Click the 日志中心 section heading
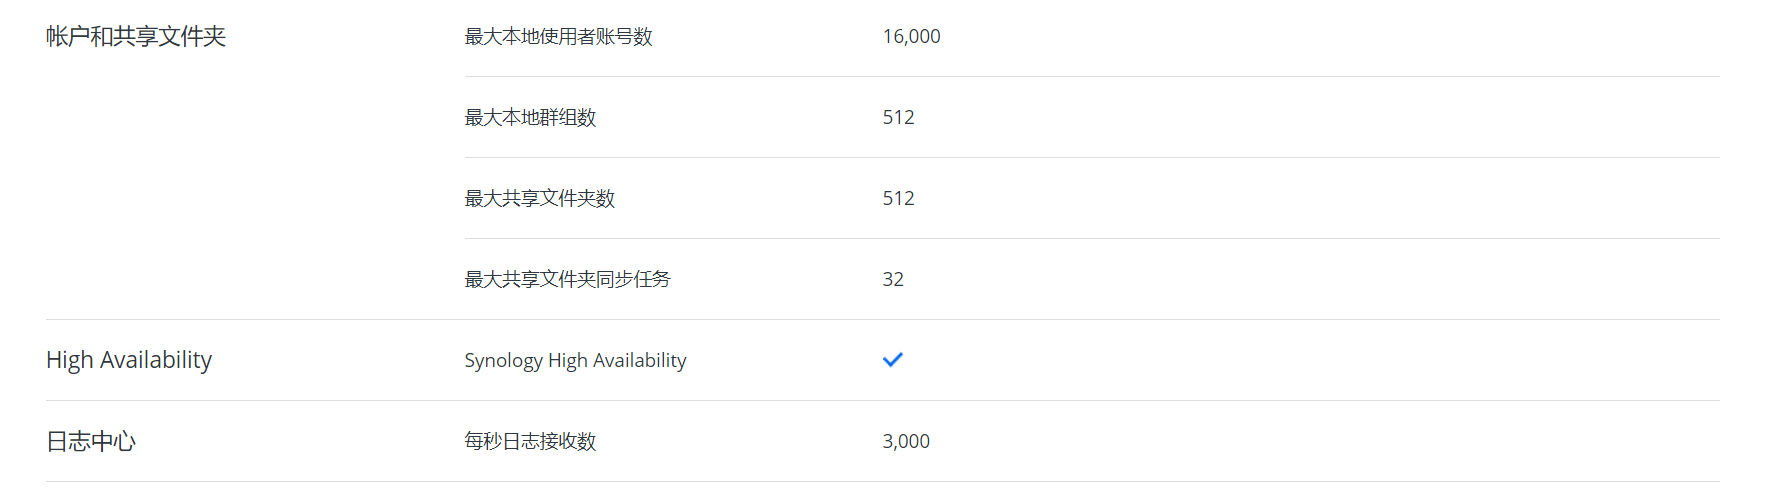 (x=91, y=442)
